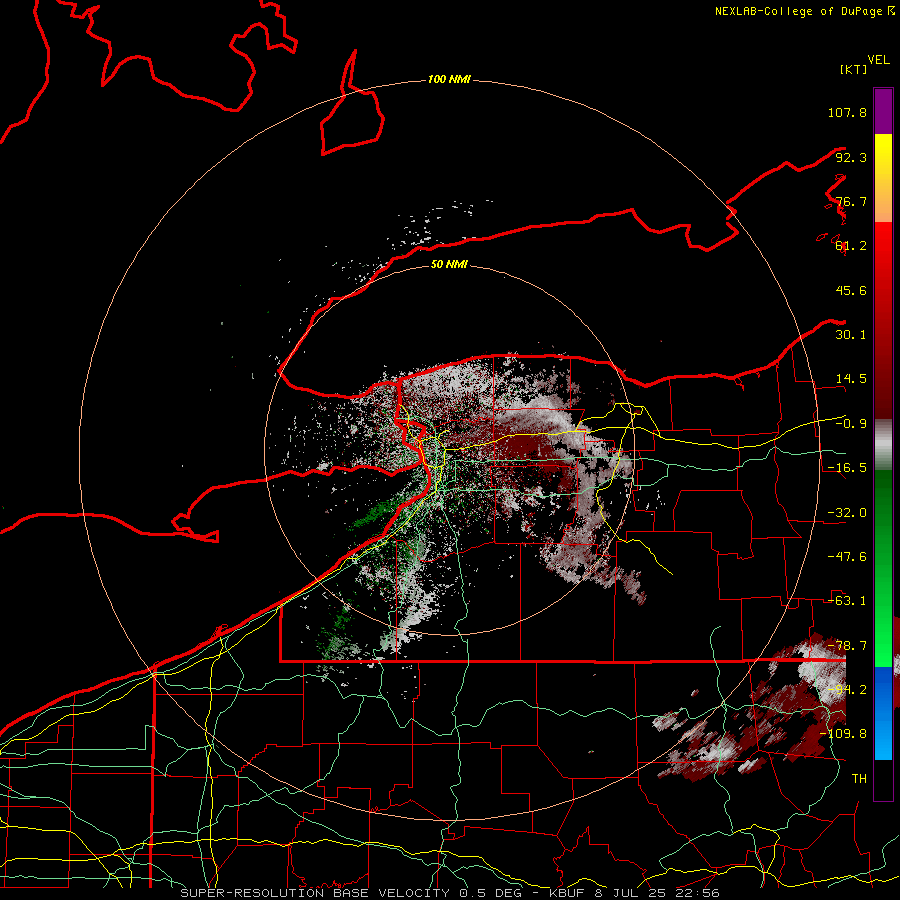Click the [KT] units label
Image resolution: width=900 pixels, height=900 pixels.
coord(853,69)
